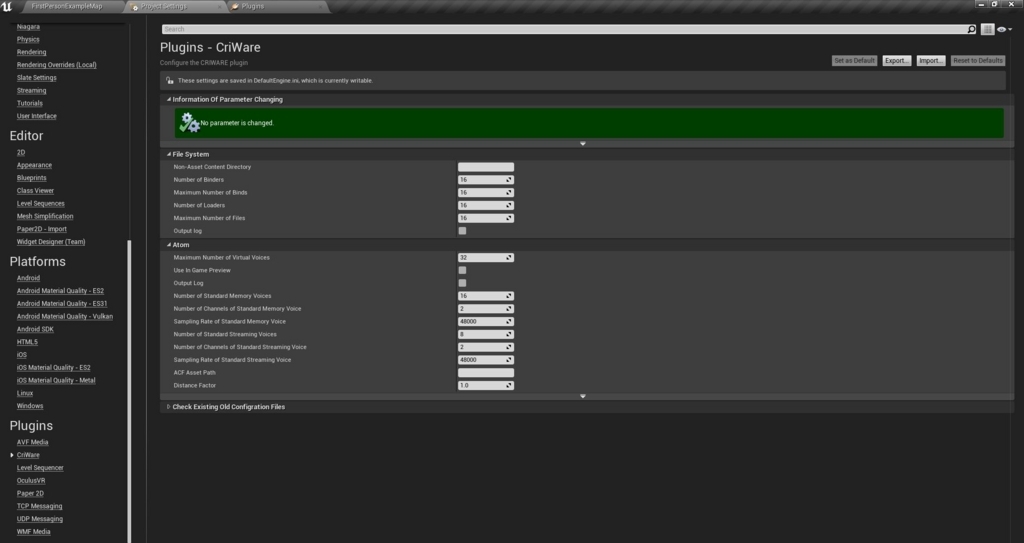The height and width of the screenshot is (543, 1024).
Task: Collapse Information Of Parameter Changing section
Action: click(x=168, y=99)
